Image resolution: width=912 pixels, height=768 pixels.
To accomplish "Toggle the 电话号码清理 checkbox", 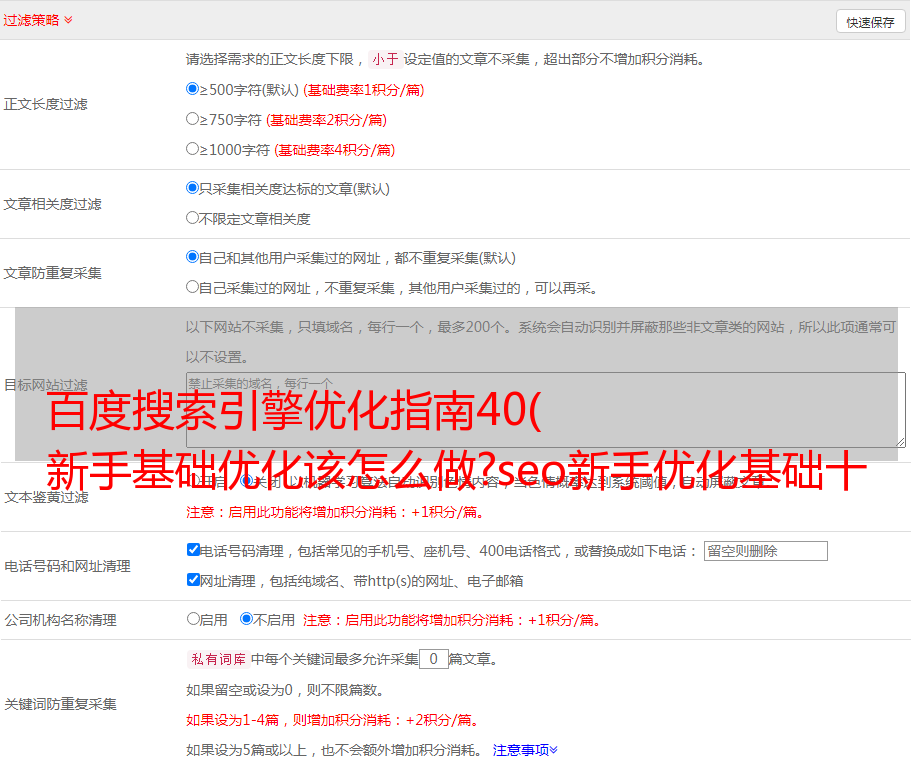I will [x=193, y=550].
